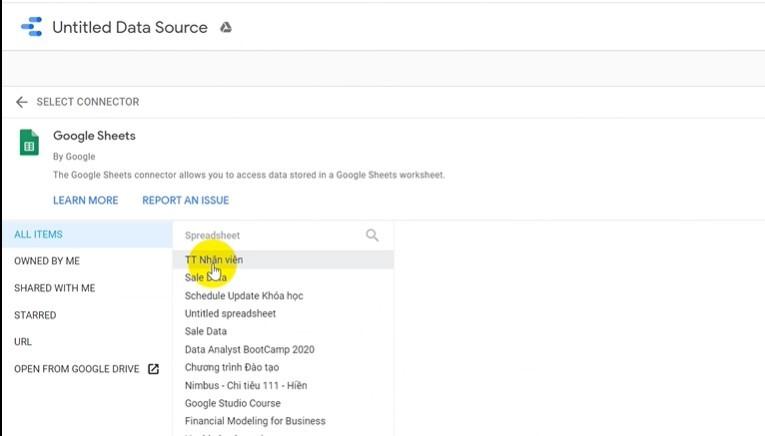Click the Report an Issue link
765x436 pixels.
185,200
